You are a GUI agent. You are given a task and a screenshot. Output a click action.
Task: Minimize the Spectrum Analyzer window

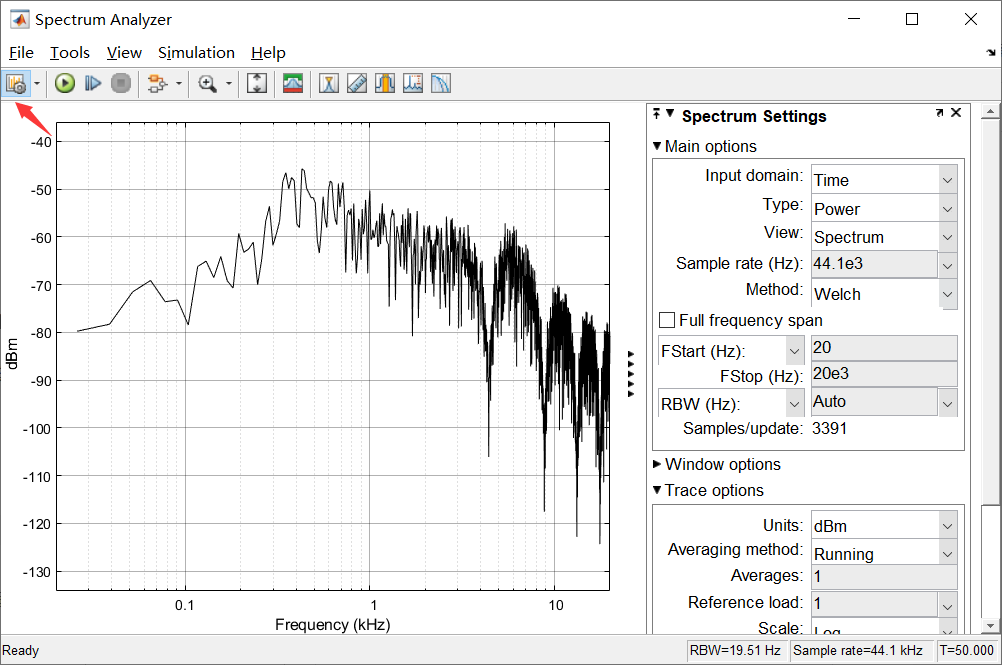pos(854,19)
